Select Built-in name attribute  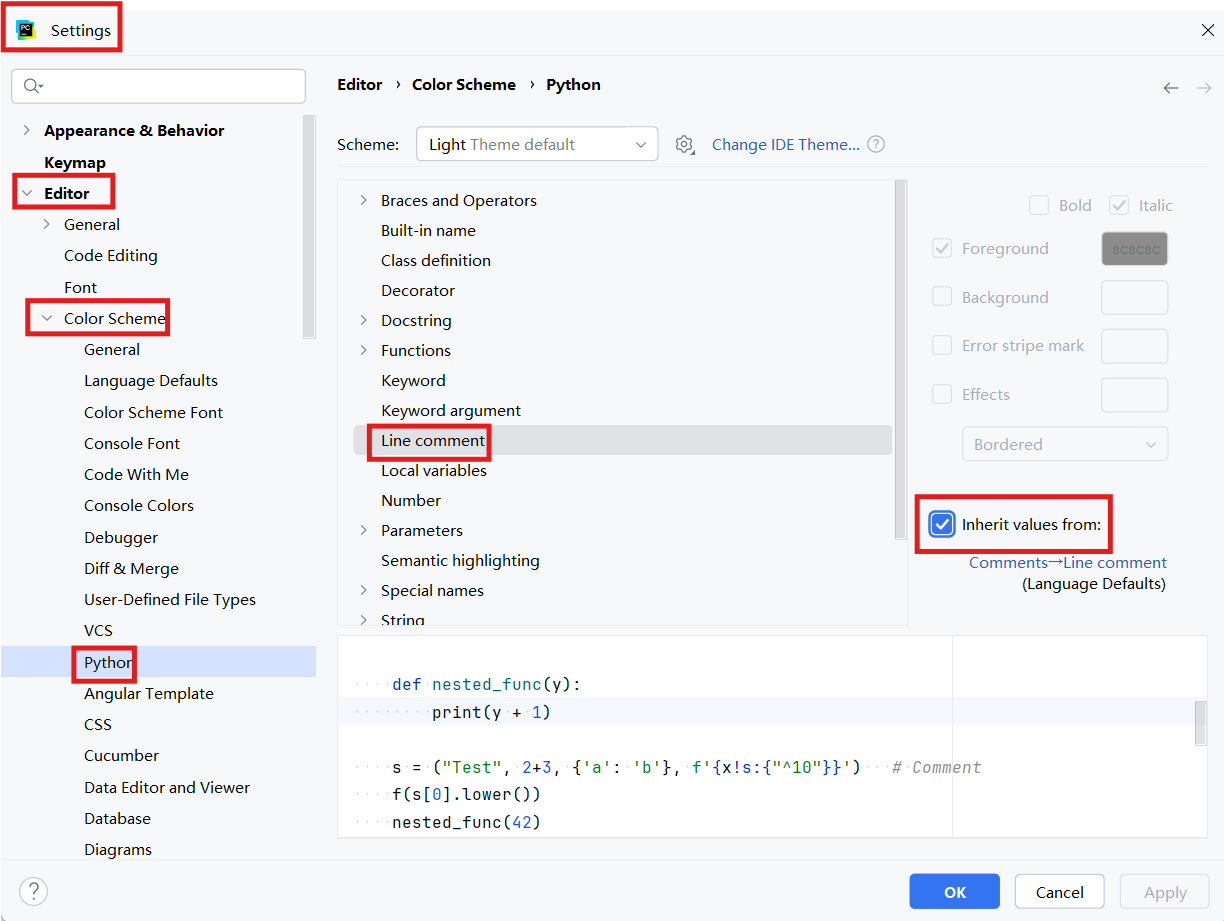coord(428,230)
